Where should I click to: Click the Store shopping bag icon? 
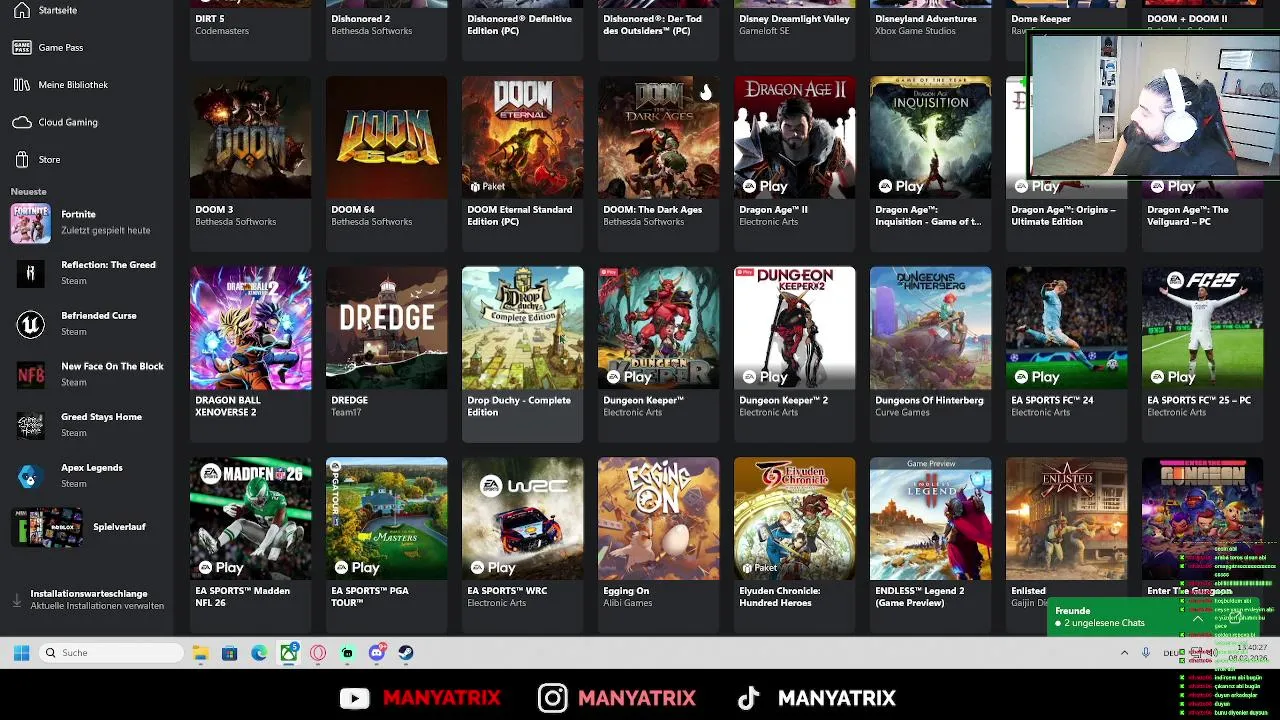(x=21, y=159)
